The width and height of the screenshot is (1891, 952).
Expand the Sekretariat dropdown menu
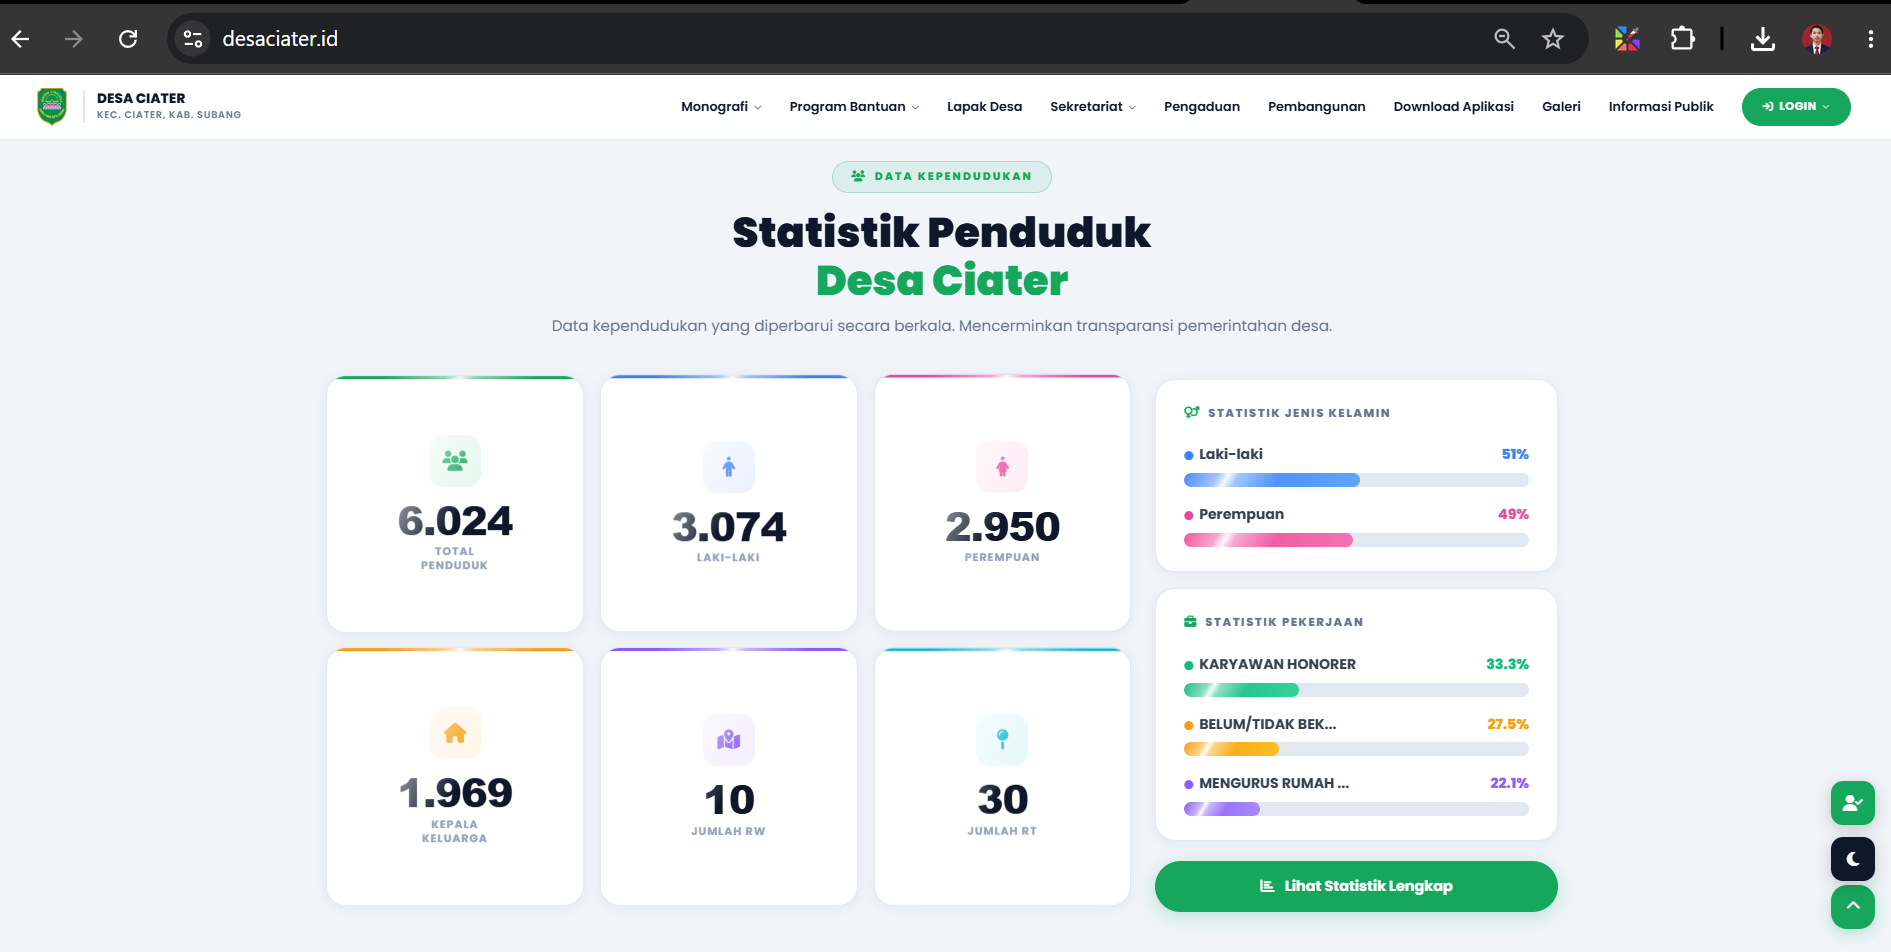coord(1093,107)
